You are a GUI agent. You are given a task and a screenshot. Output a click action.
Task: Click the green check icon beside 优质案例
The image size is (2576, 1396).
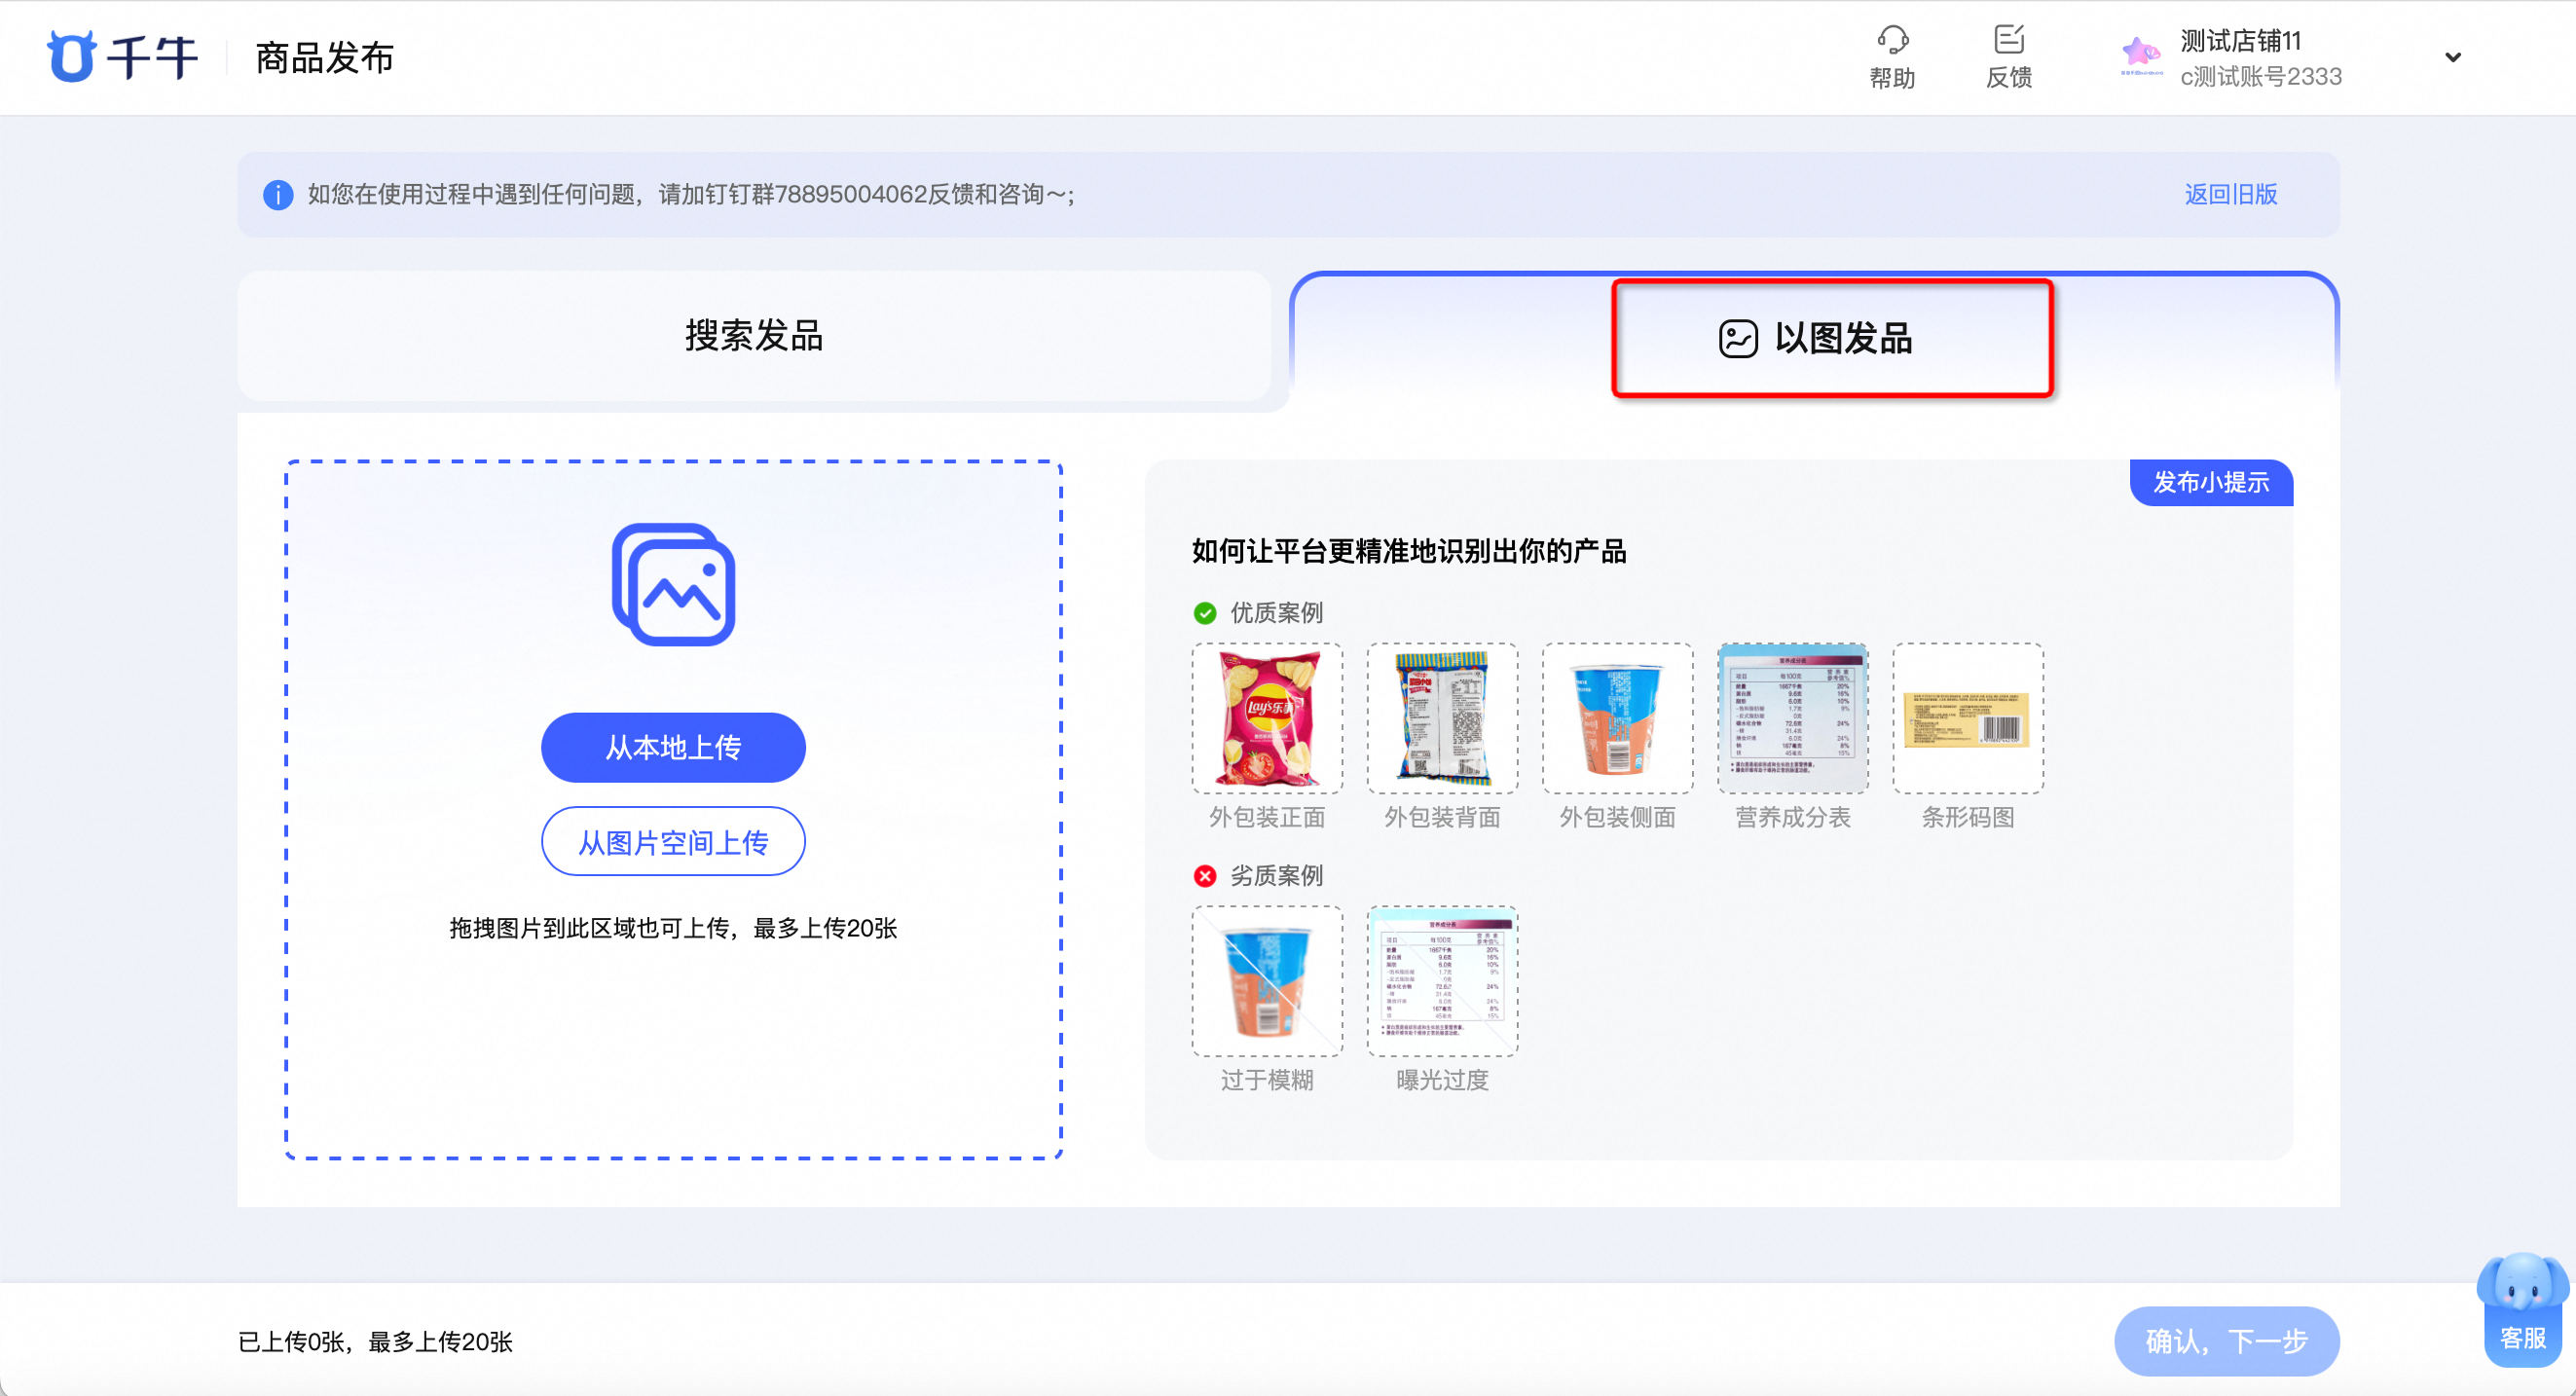(x=1205, y=613)
